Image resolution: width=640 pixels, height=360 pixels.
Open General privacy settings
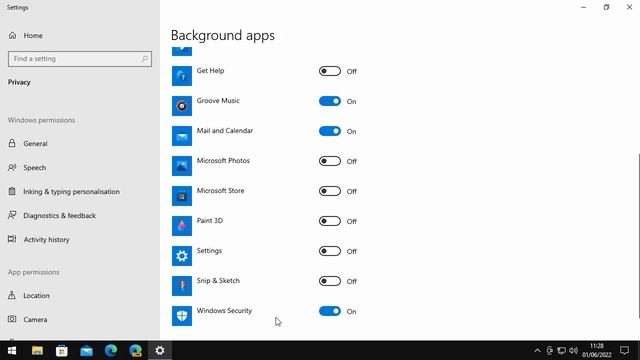[x=80, y=144]
